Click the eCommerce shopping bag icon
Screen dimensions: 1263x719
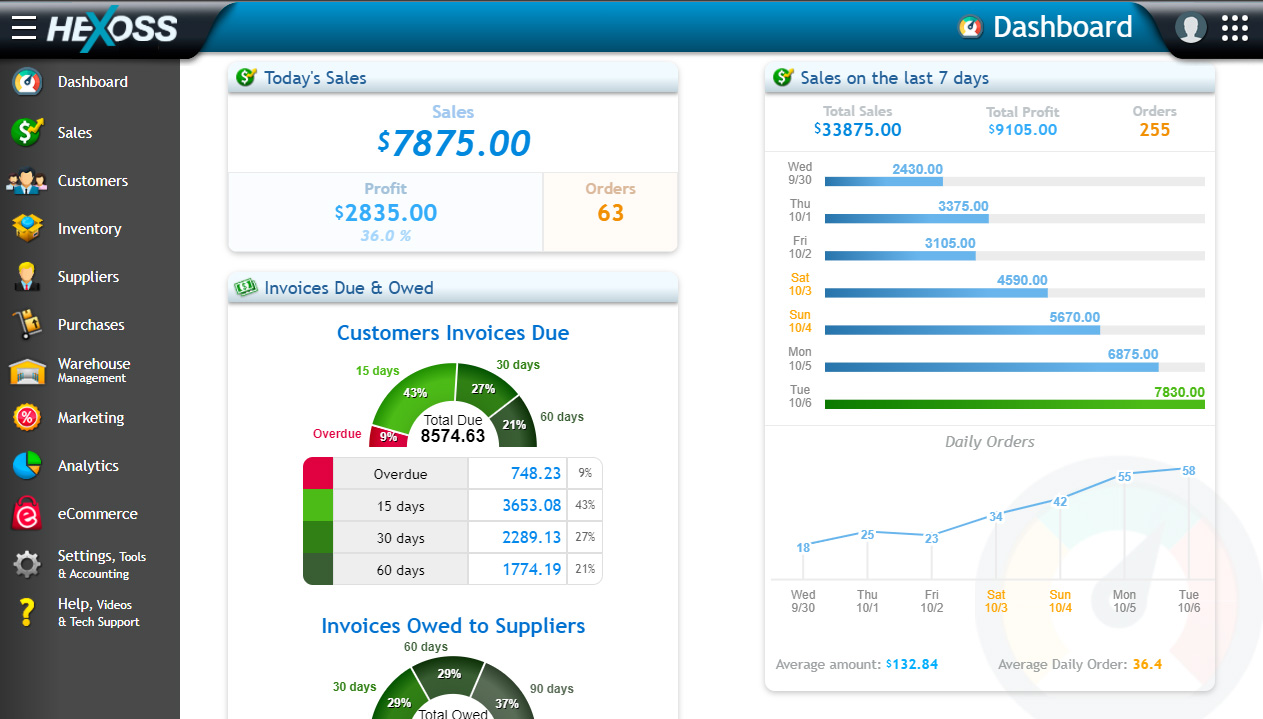27,514
